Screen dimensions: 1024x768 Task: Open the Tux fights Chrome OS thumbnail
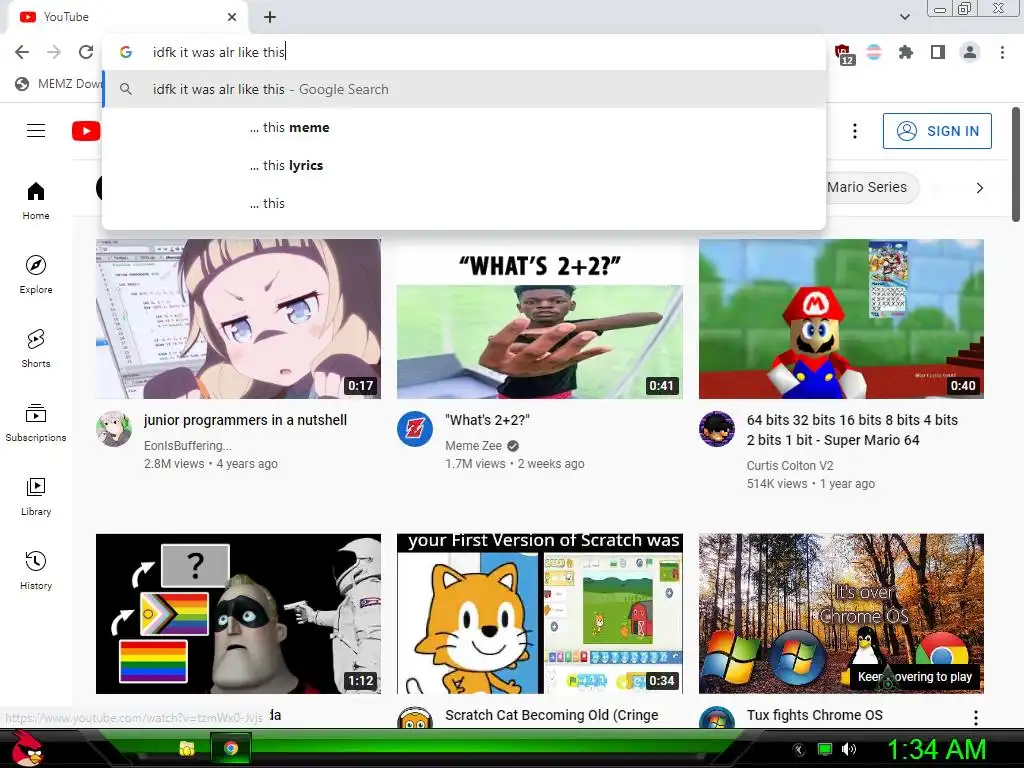point(841,614)
